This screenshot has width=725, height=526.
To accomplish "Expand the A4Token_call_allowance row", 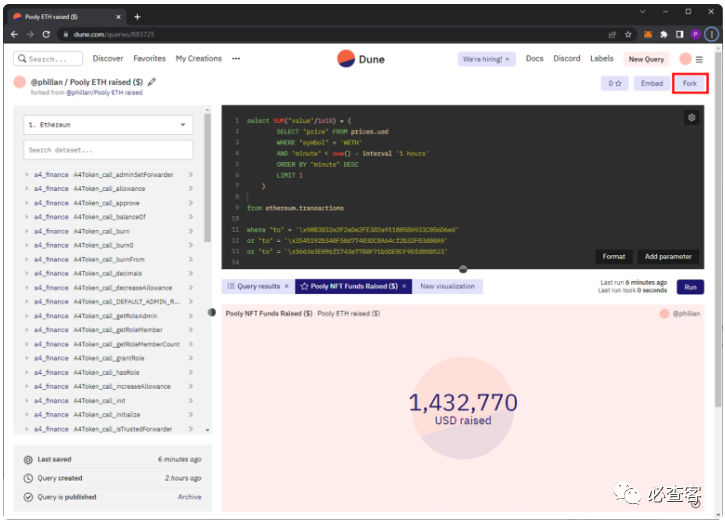I will pyautogui.click(x=108, y=189).
